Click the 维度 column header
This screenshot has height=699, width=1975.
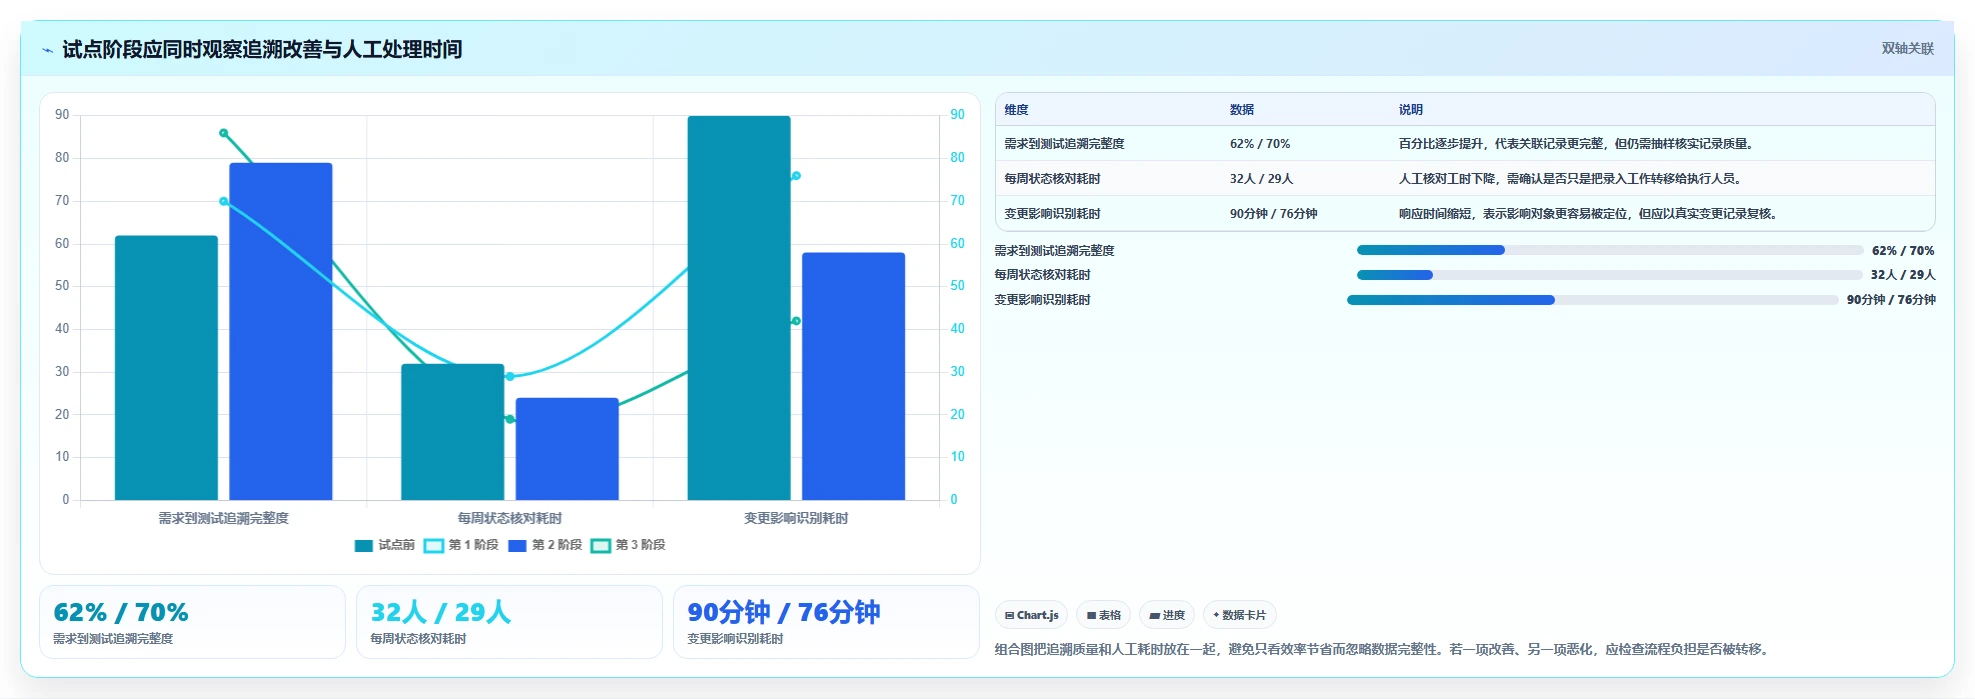(x=1016, y=110)
